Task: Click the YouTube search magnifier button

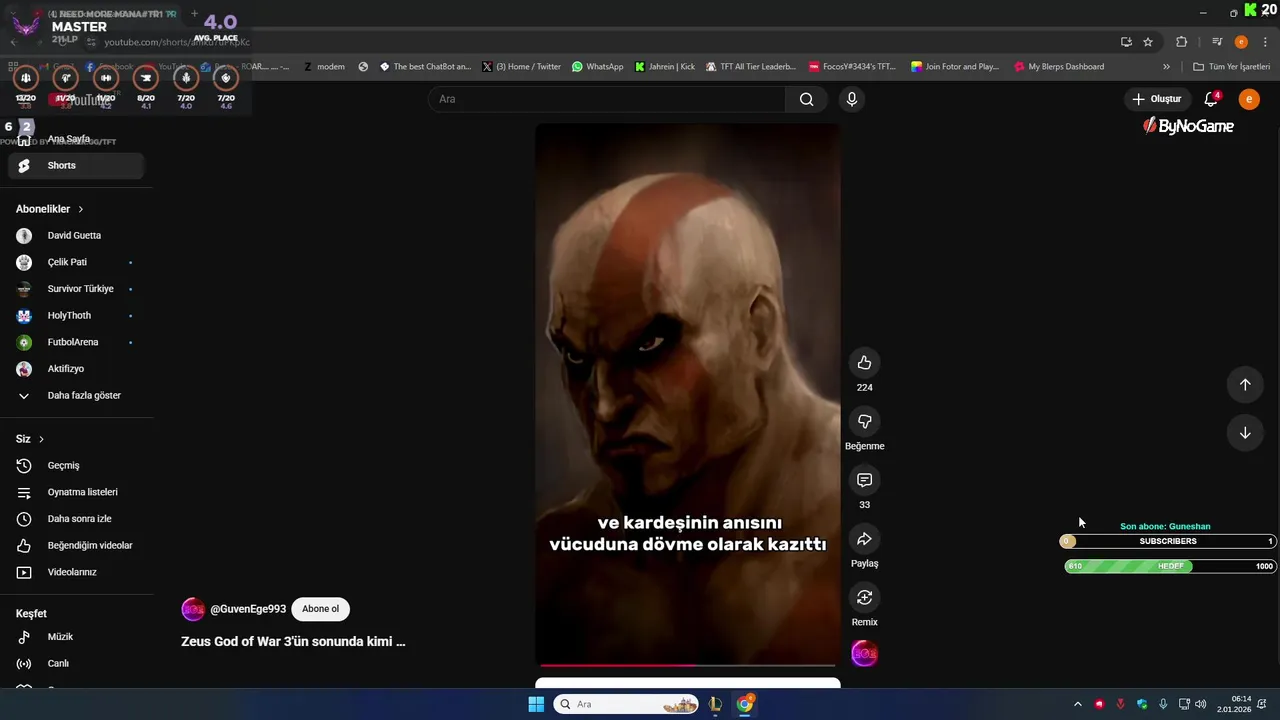Action: 806,99
